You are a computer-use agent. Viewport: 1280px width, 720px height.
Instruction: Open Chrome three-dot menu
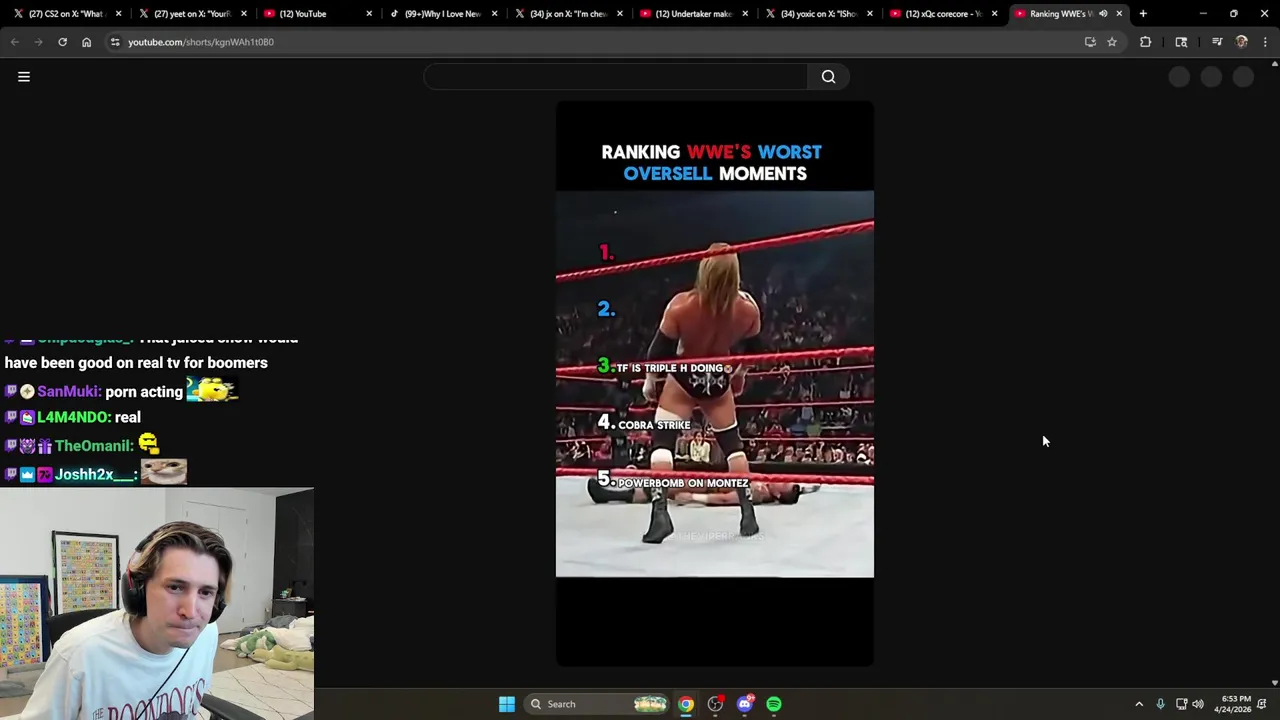(x=1265, y=42)
